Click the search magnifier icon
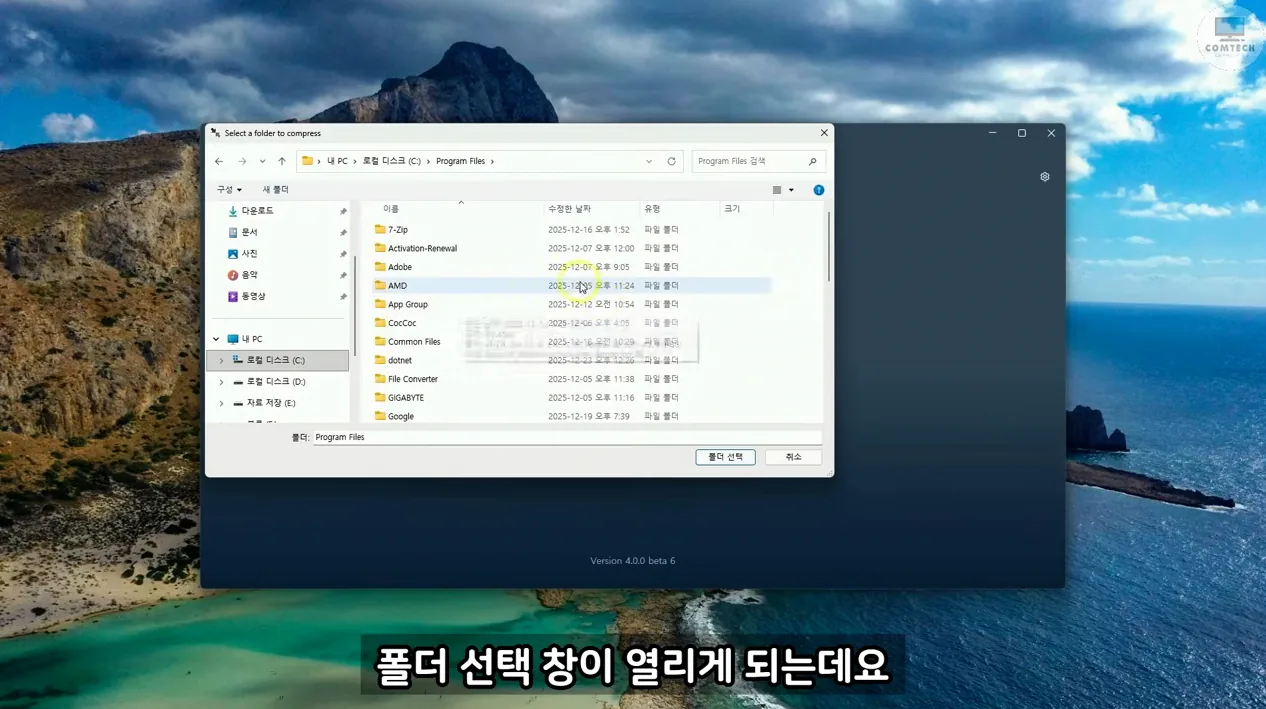Screen dimensions: 1266x709 point(813,161)
